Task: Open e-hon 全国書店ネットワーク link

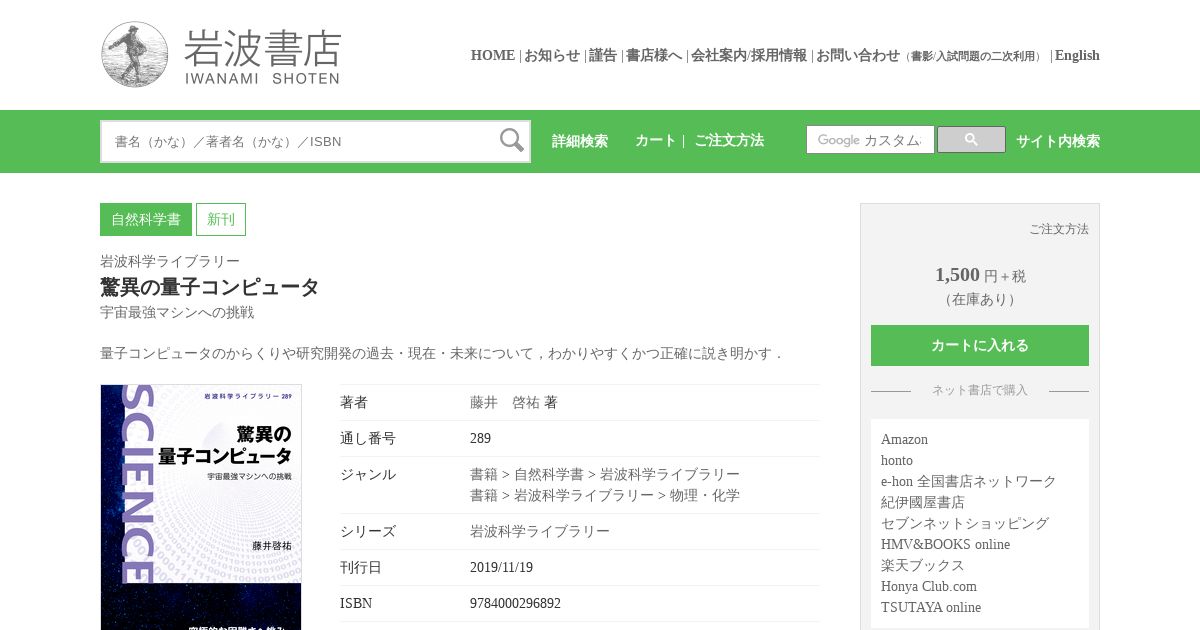Action: click(x=969, y=481)
